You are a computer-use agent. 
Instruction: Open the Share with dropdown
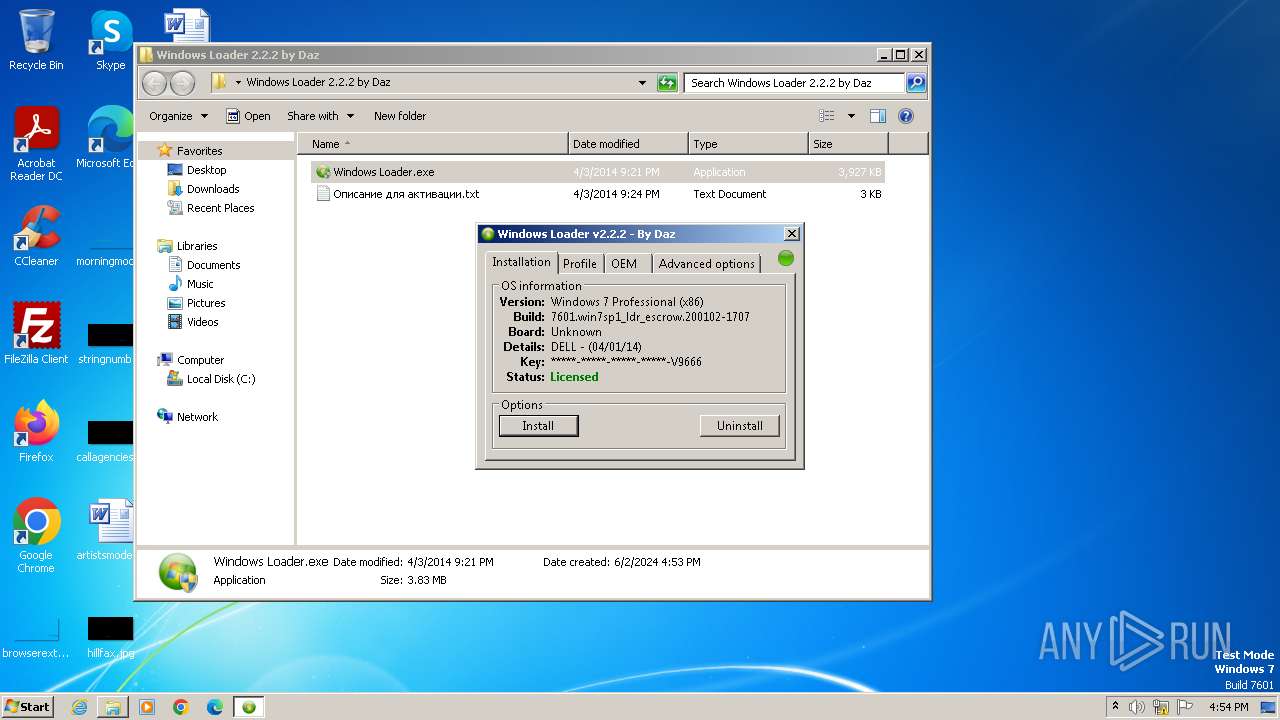pyautogui.click(x=320, y=116)
